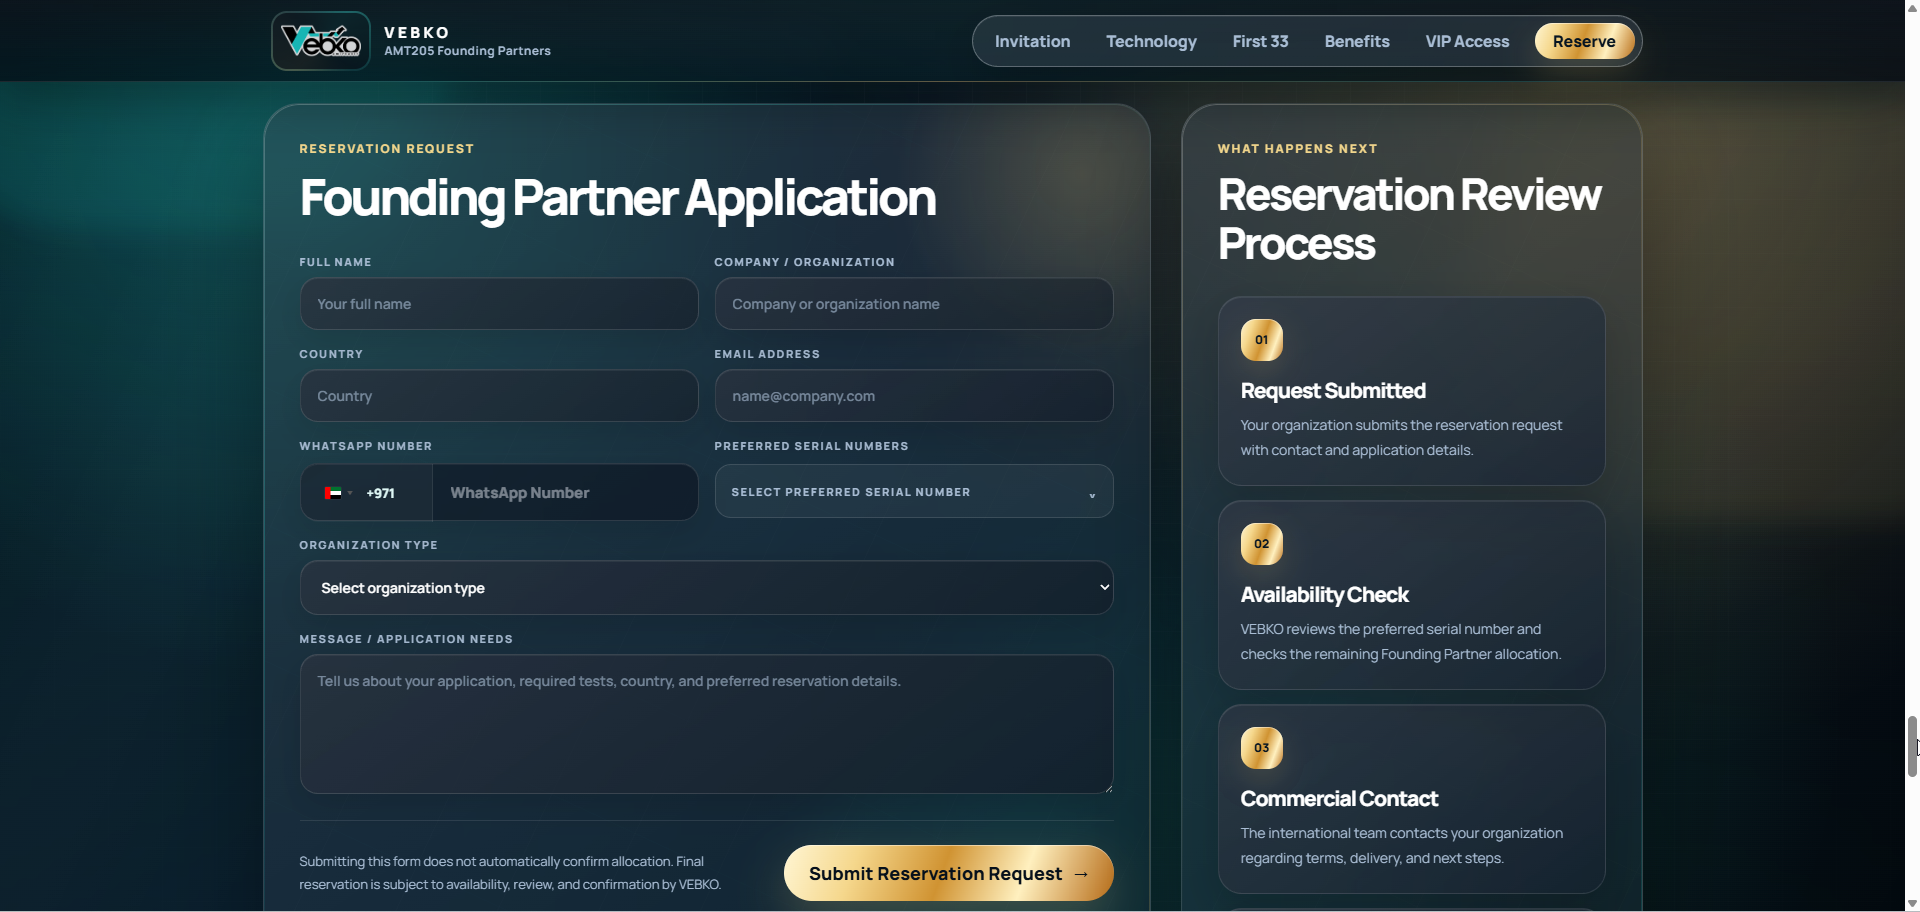Click the VEBKO AMT205 Founding Partners title
The height and width of the screenshot is (912, 1920).
467,41
